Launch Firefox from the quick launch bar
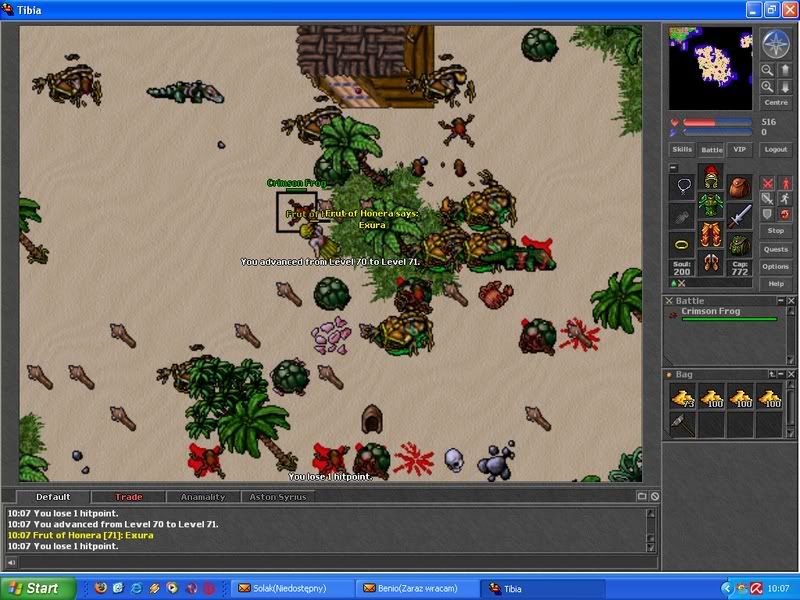This screenshot has height=600, width=800. click(101, 588)
